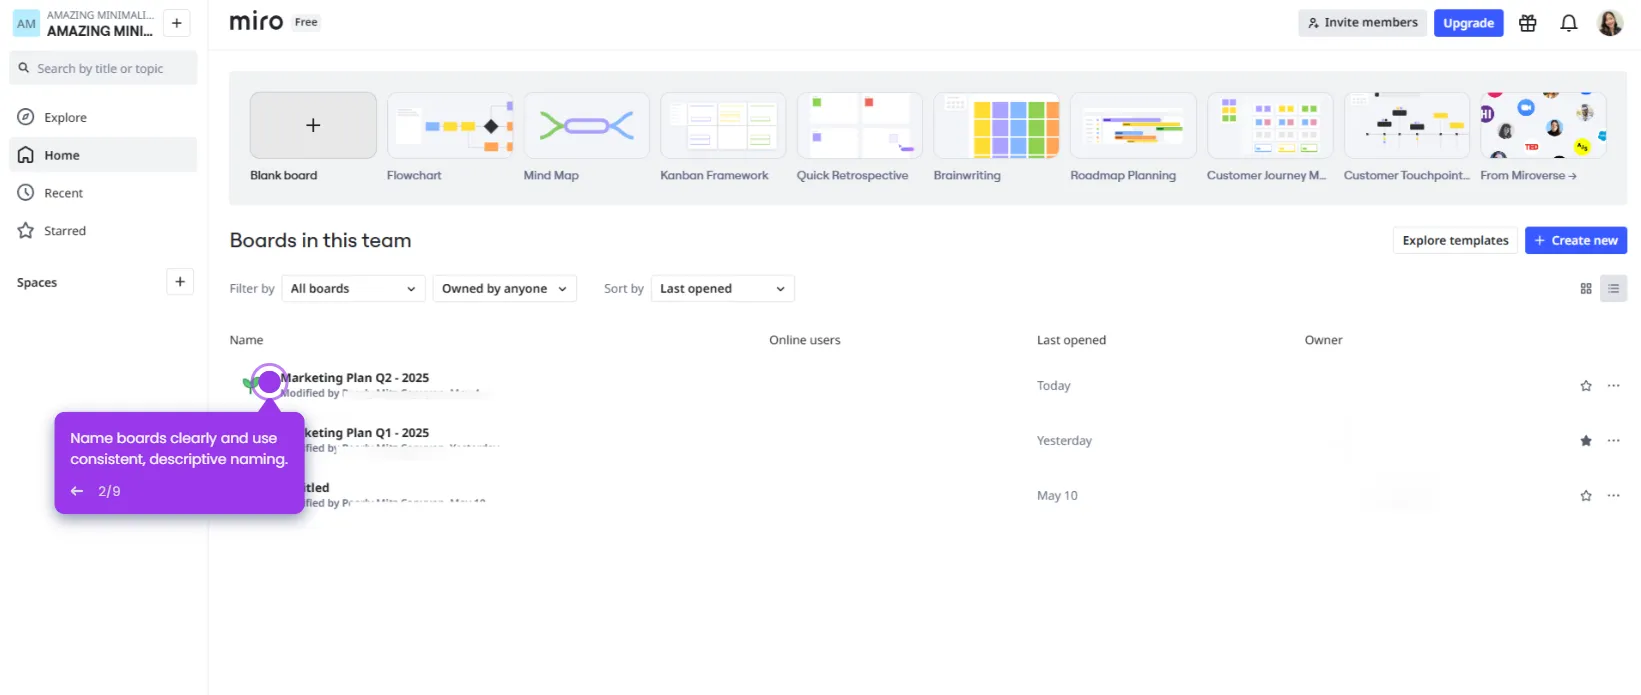Unstar the Marketing Plan Q1 - 2025 board
The height and width of the screenshot is (695, 1641).
[x=1586, y=441]
